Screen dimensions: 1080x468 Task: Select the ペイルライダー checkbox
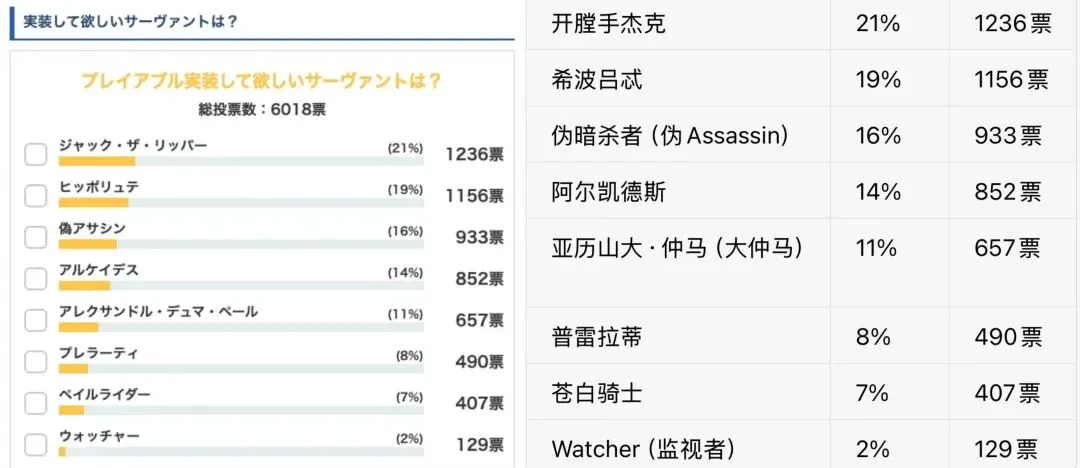tap(36, 403)
